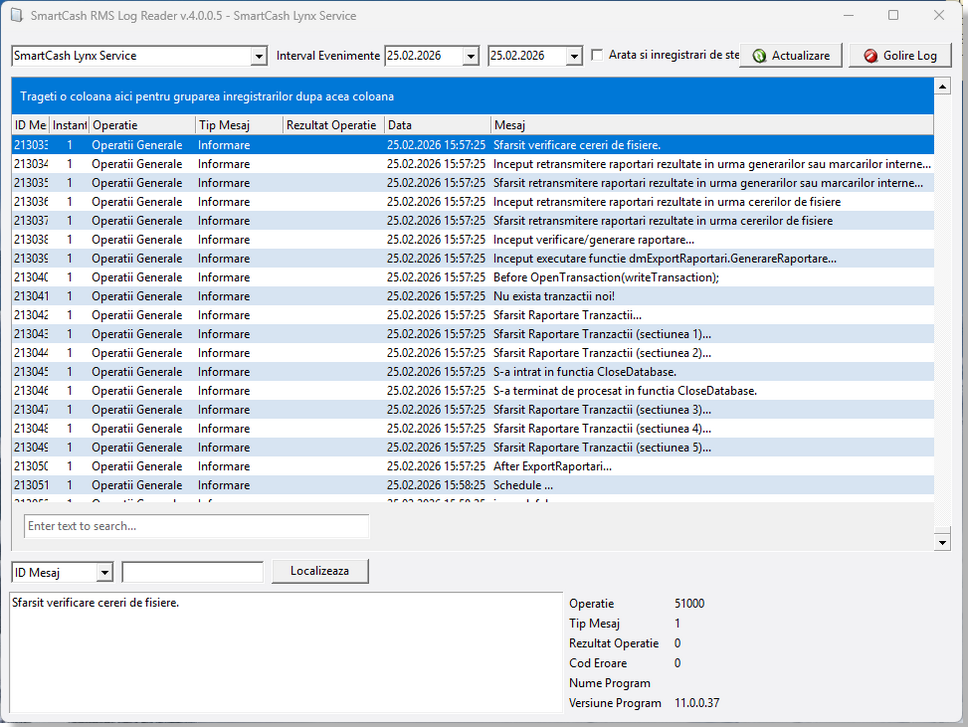The image size is (968, 727).
Task: Select row 'Inceput verificare/generare raportare...'
Action: pos(472,239)
